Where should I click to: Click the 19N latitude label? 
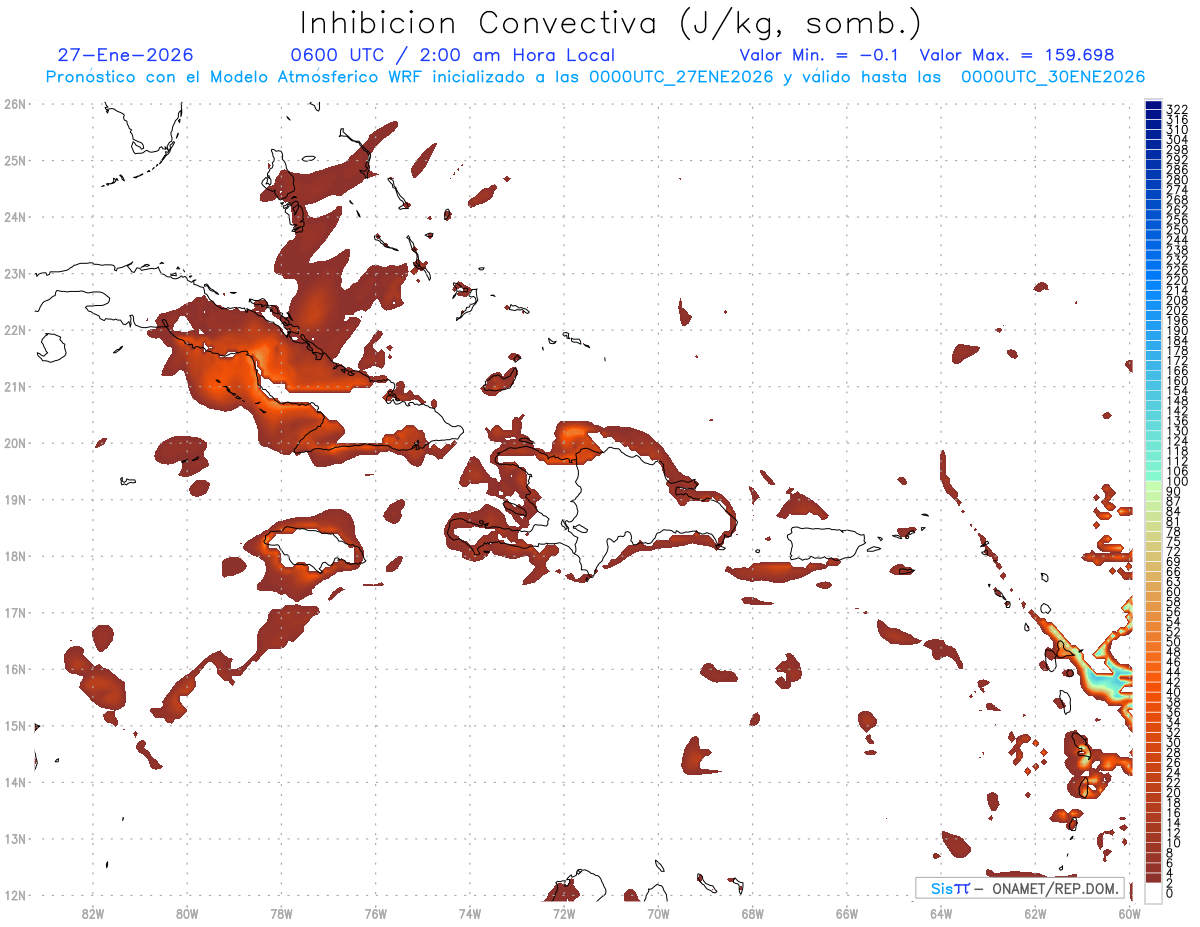(x=14, y=499)
